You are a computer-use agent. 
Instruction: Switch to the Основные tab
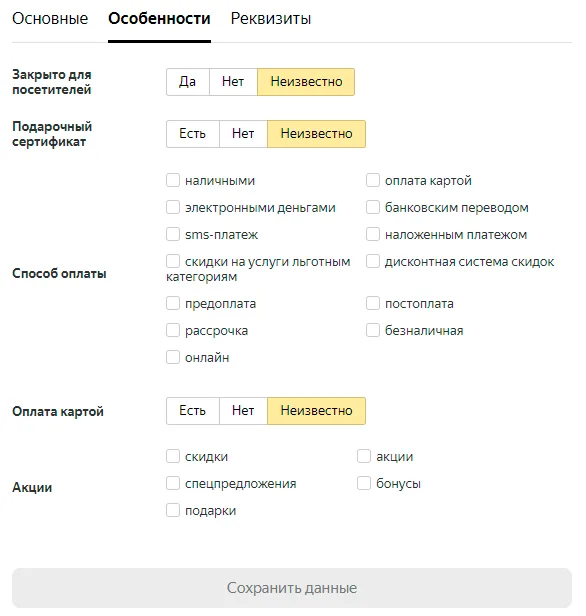click(x=50, y=18)
